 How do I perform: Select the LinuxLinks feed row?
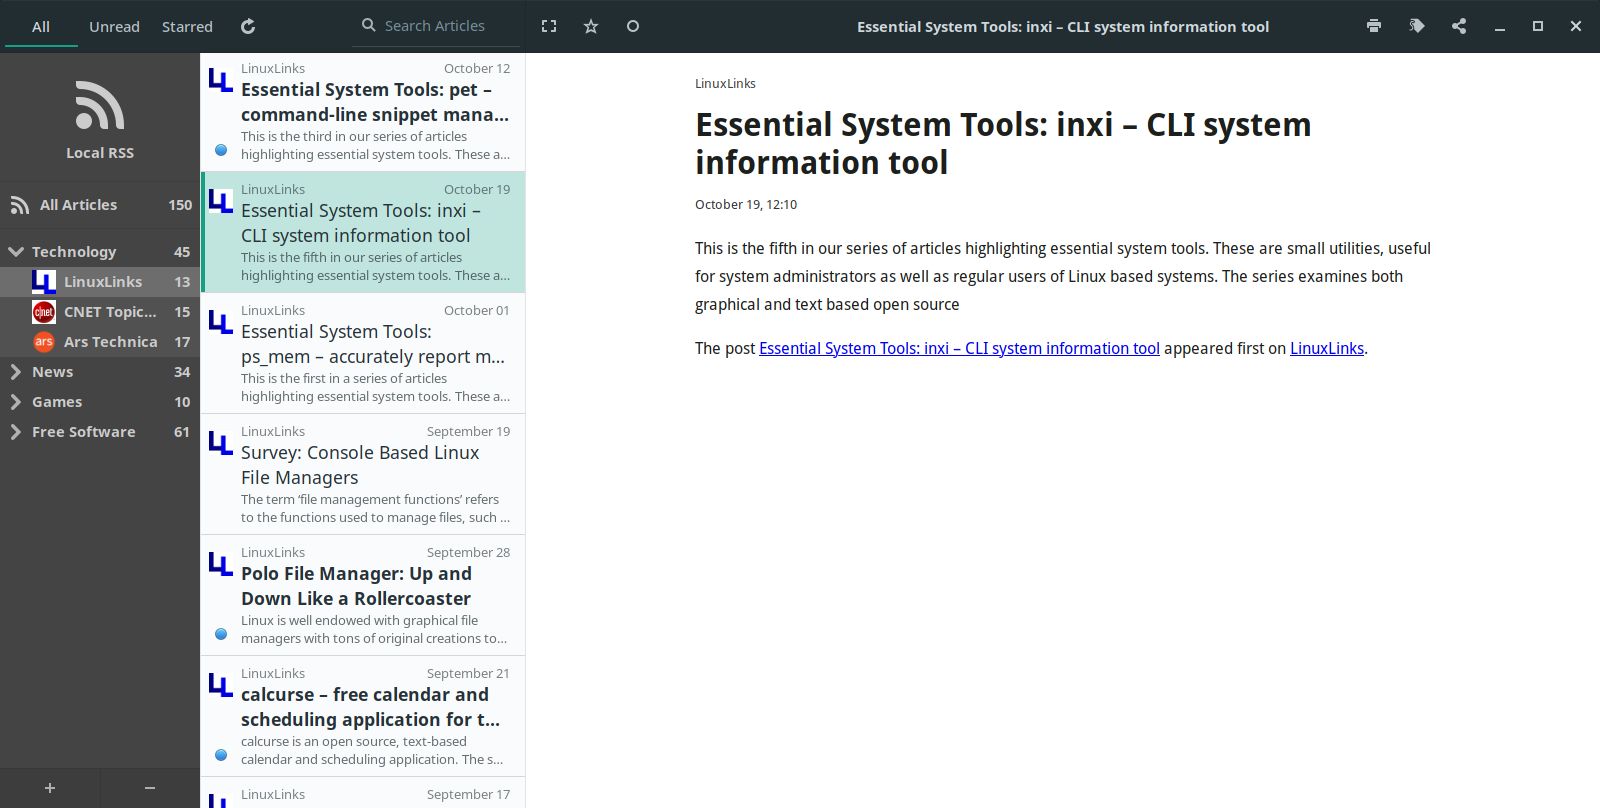point(100,282)
